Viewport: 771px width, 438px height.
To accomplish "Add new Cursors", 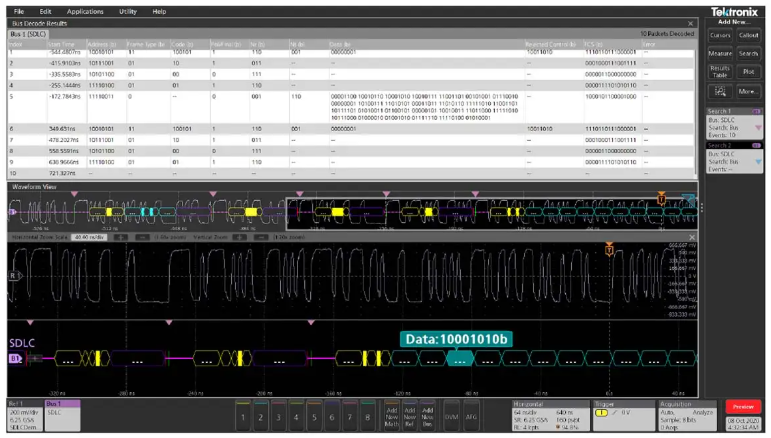I will pyautogui.click(x=720, y=35).
